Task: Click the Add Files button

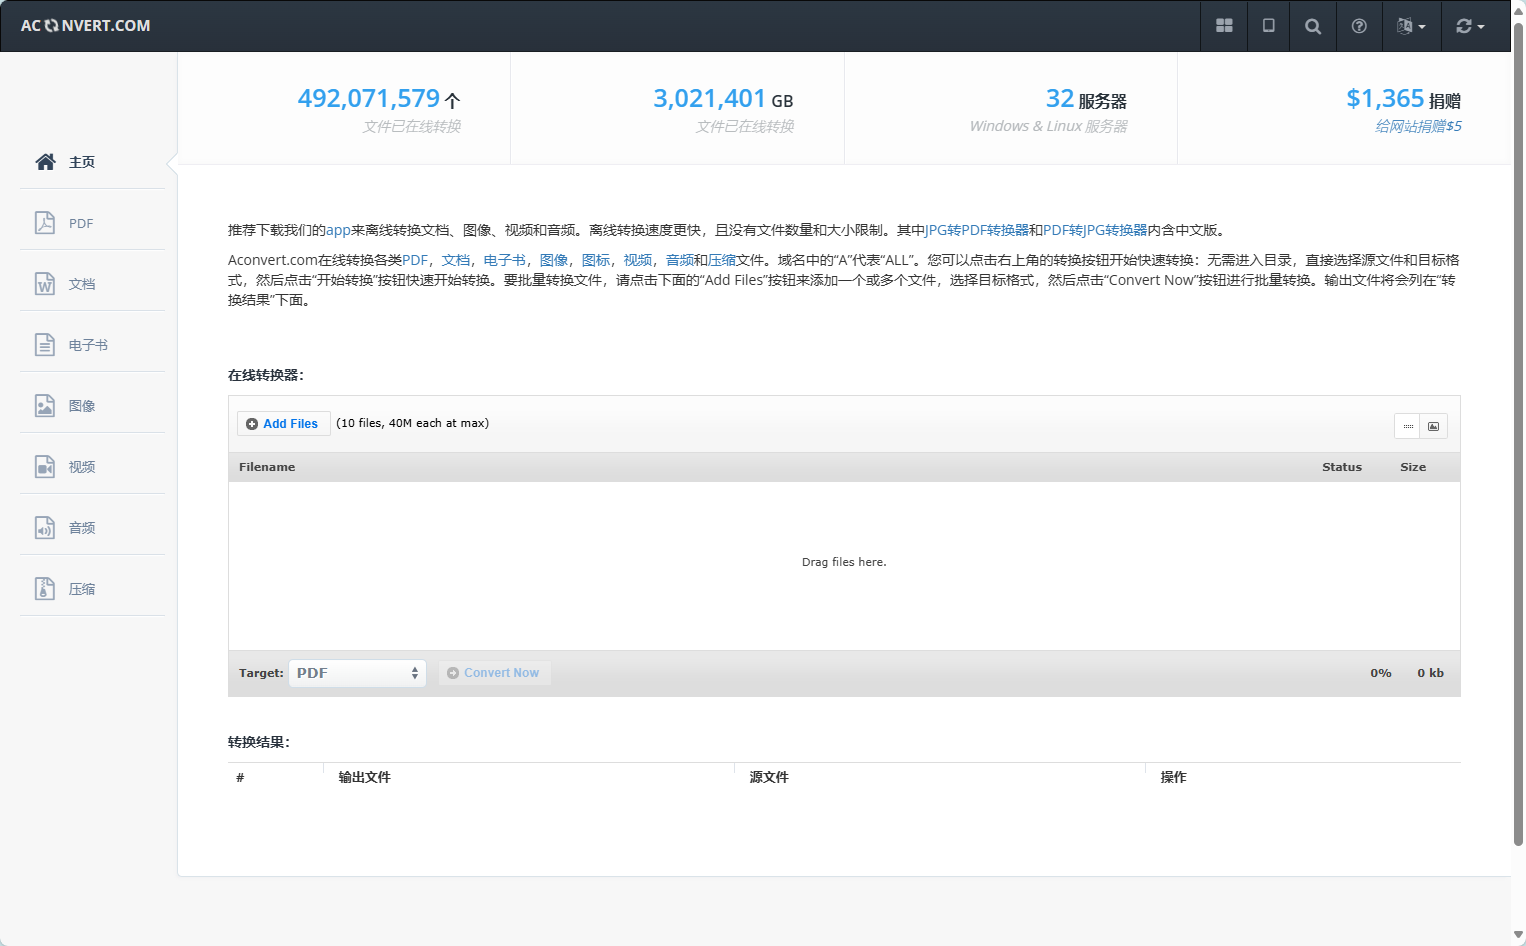Action: [x=283, y=424]
